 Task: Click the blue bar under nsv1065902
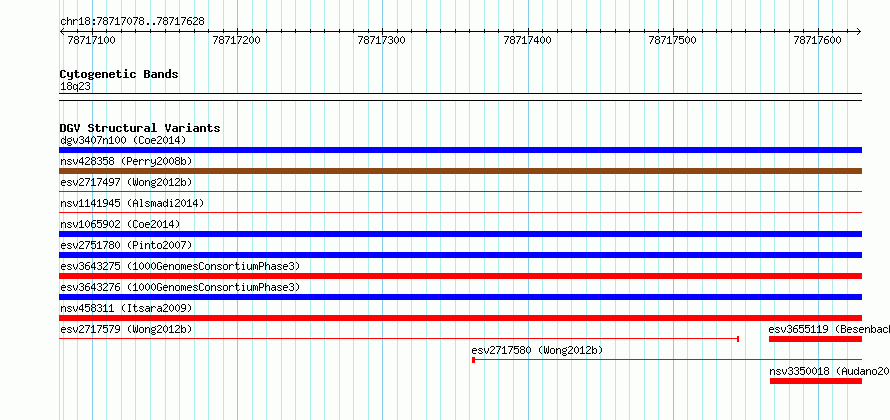tap(460, 234)
